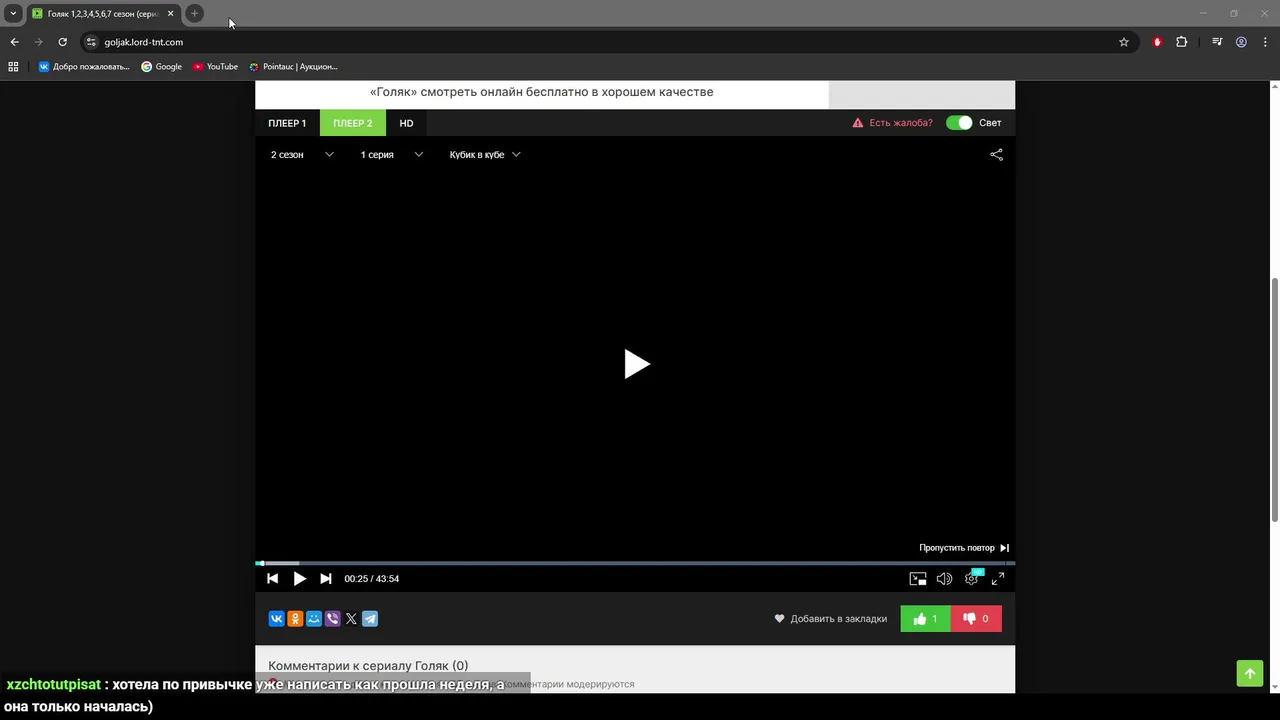Open the tab search dropdown arrow
Screen dimensions: 1280x720
tap(13, 14)
